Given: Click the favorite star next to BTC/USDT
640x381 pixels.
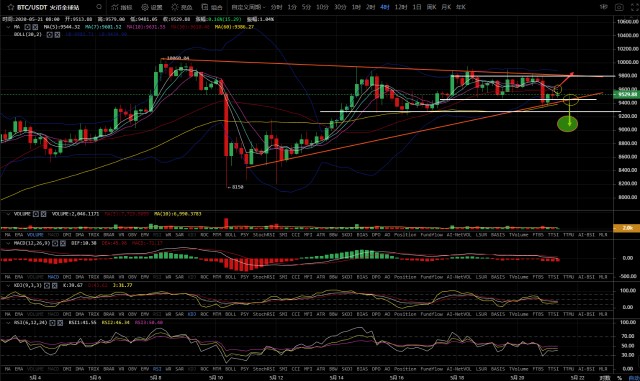Looking at the screenshot, I should point(10,7).
